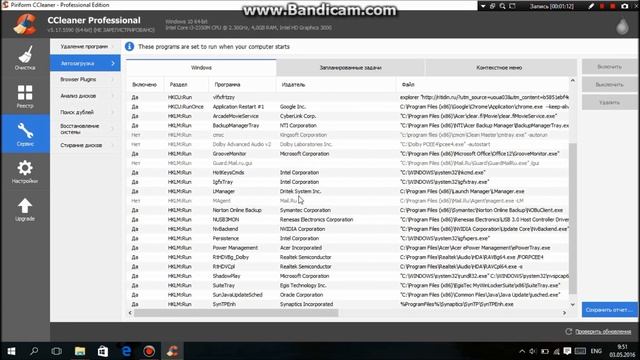Click Bandicam camera screenshot icon
This screenshot has height=360, width=640.
(625, 6)
